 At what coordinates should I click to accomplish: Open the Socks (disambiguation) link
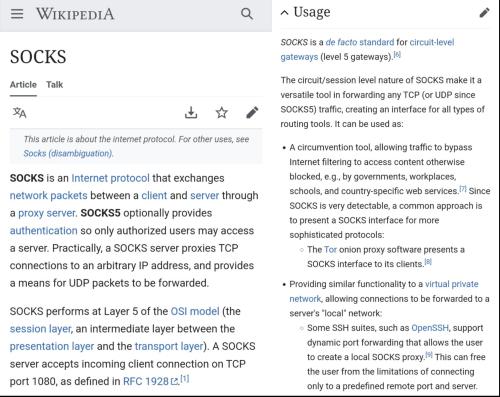pyautogui.click(x=68, y=153)
